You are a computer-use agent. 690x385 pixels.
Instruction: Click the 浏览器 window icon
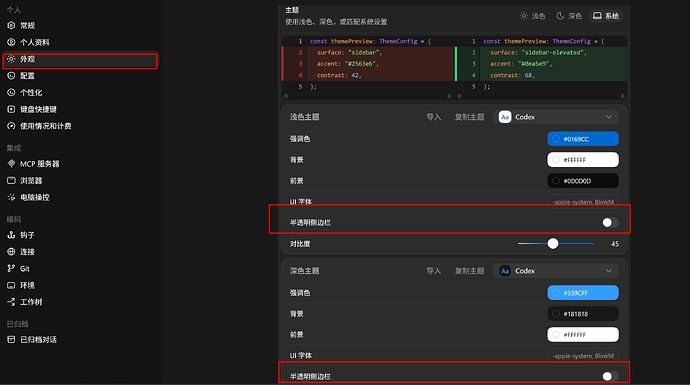pos(11,180)
